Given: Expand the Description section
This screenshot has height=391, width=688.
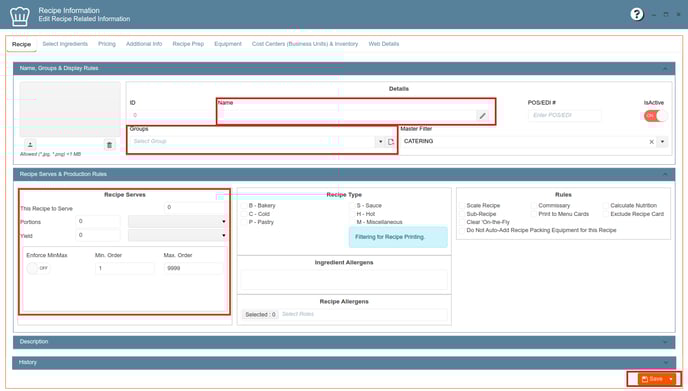Looking at the screenshot, I should 665,342.
